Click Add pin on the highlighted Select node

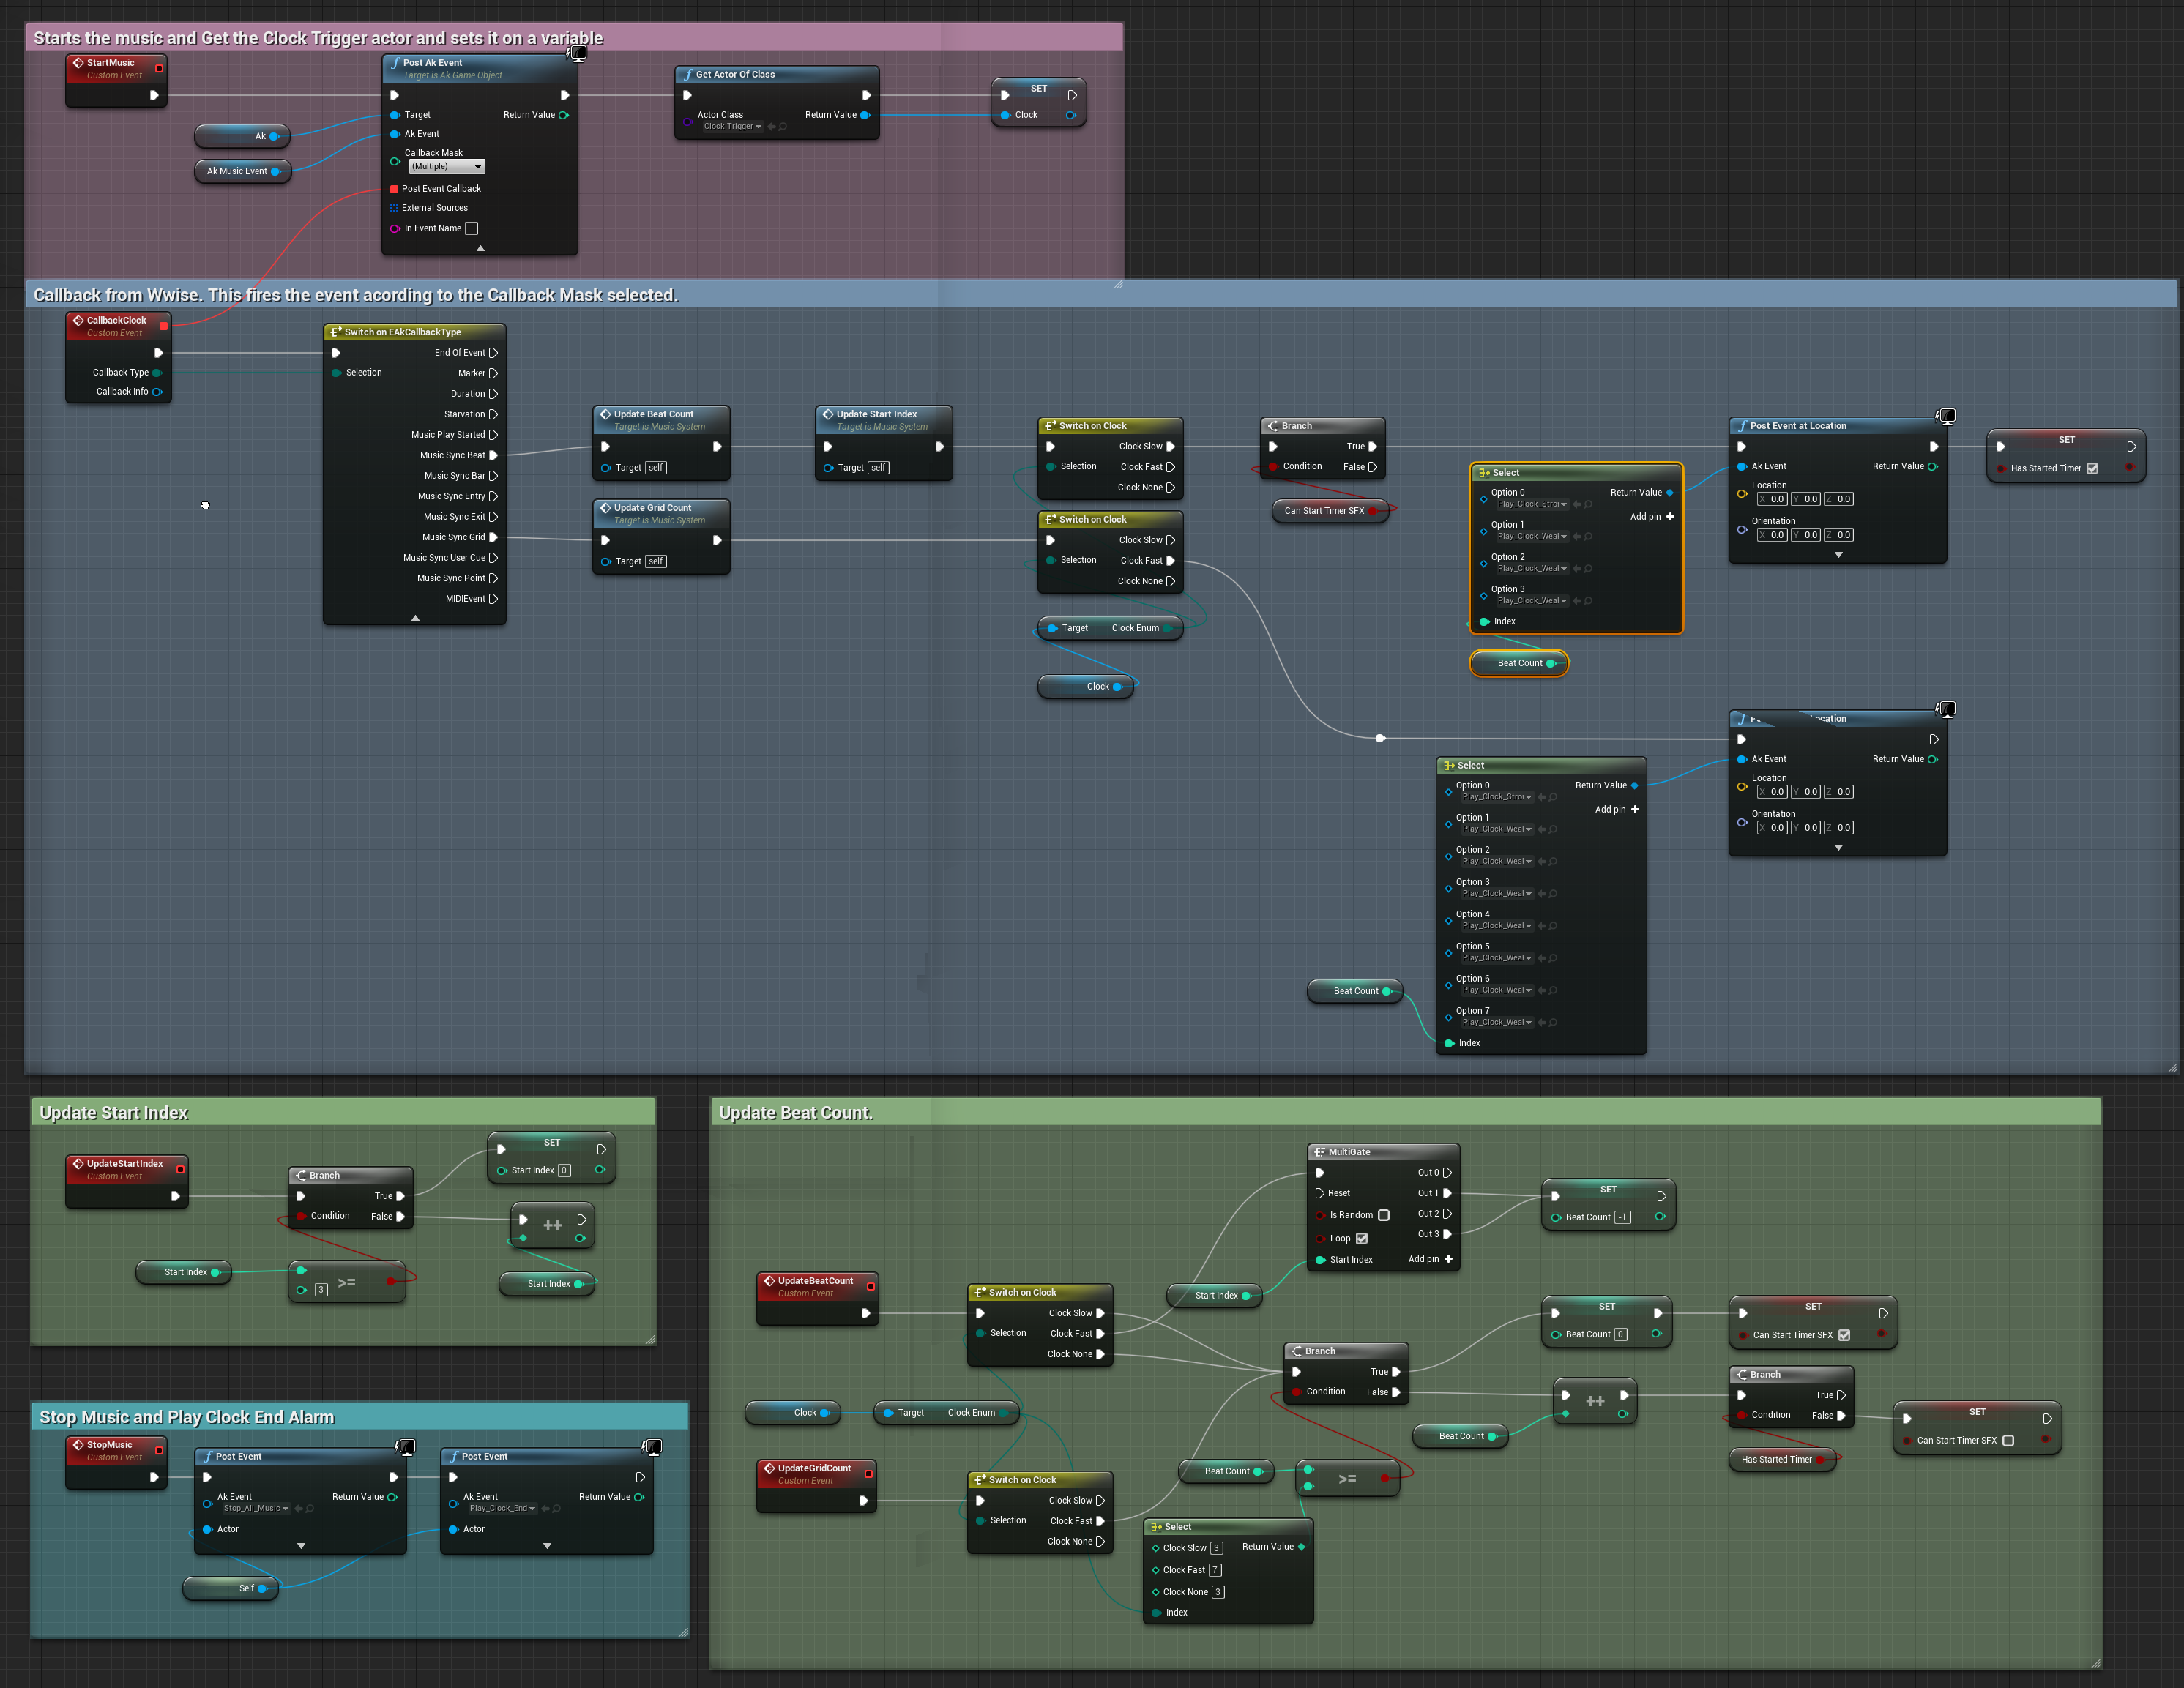point(1669,516)
